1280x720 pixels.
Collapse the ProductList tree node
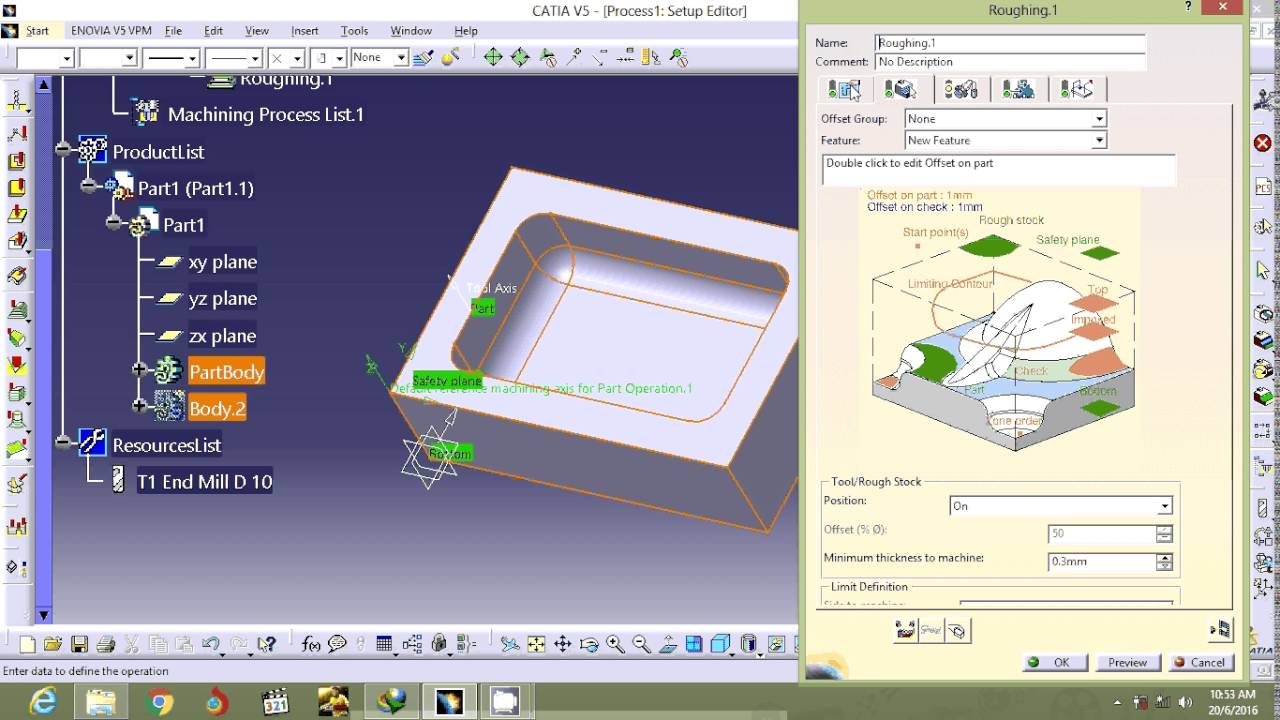64,151
